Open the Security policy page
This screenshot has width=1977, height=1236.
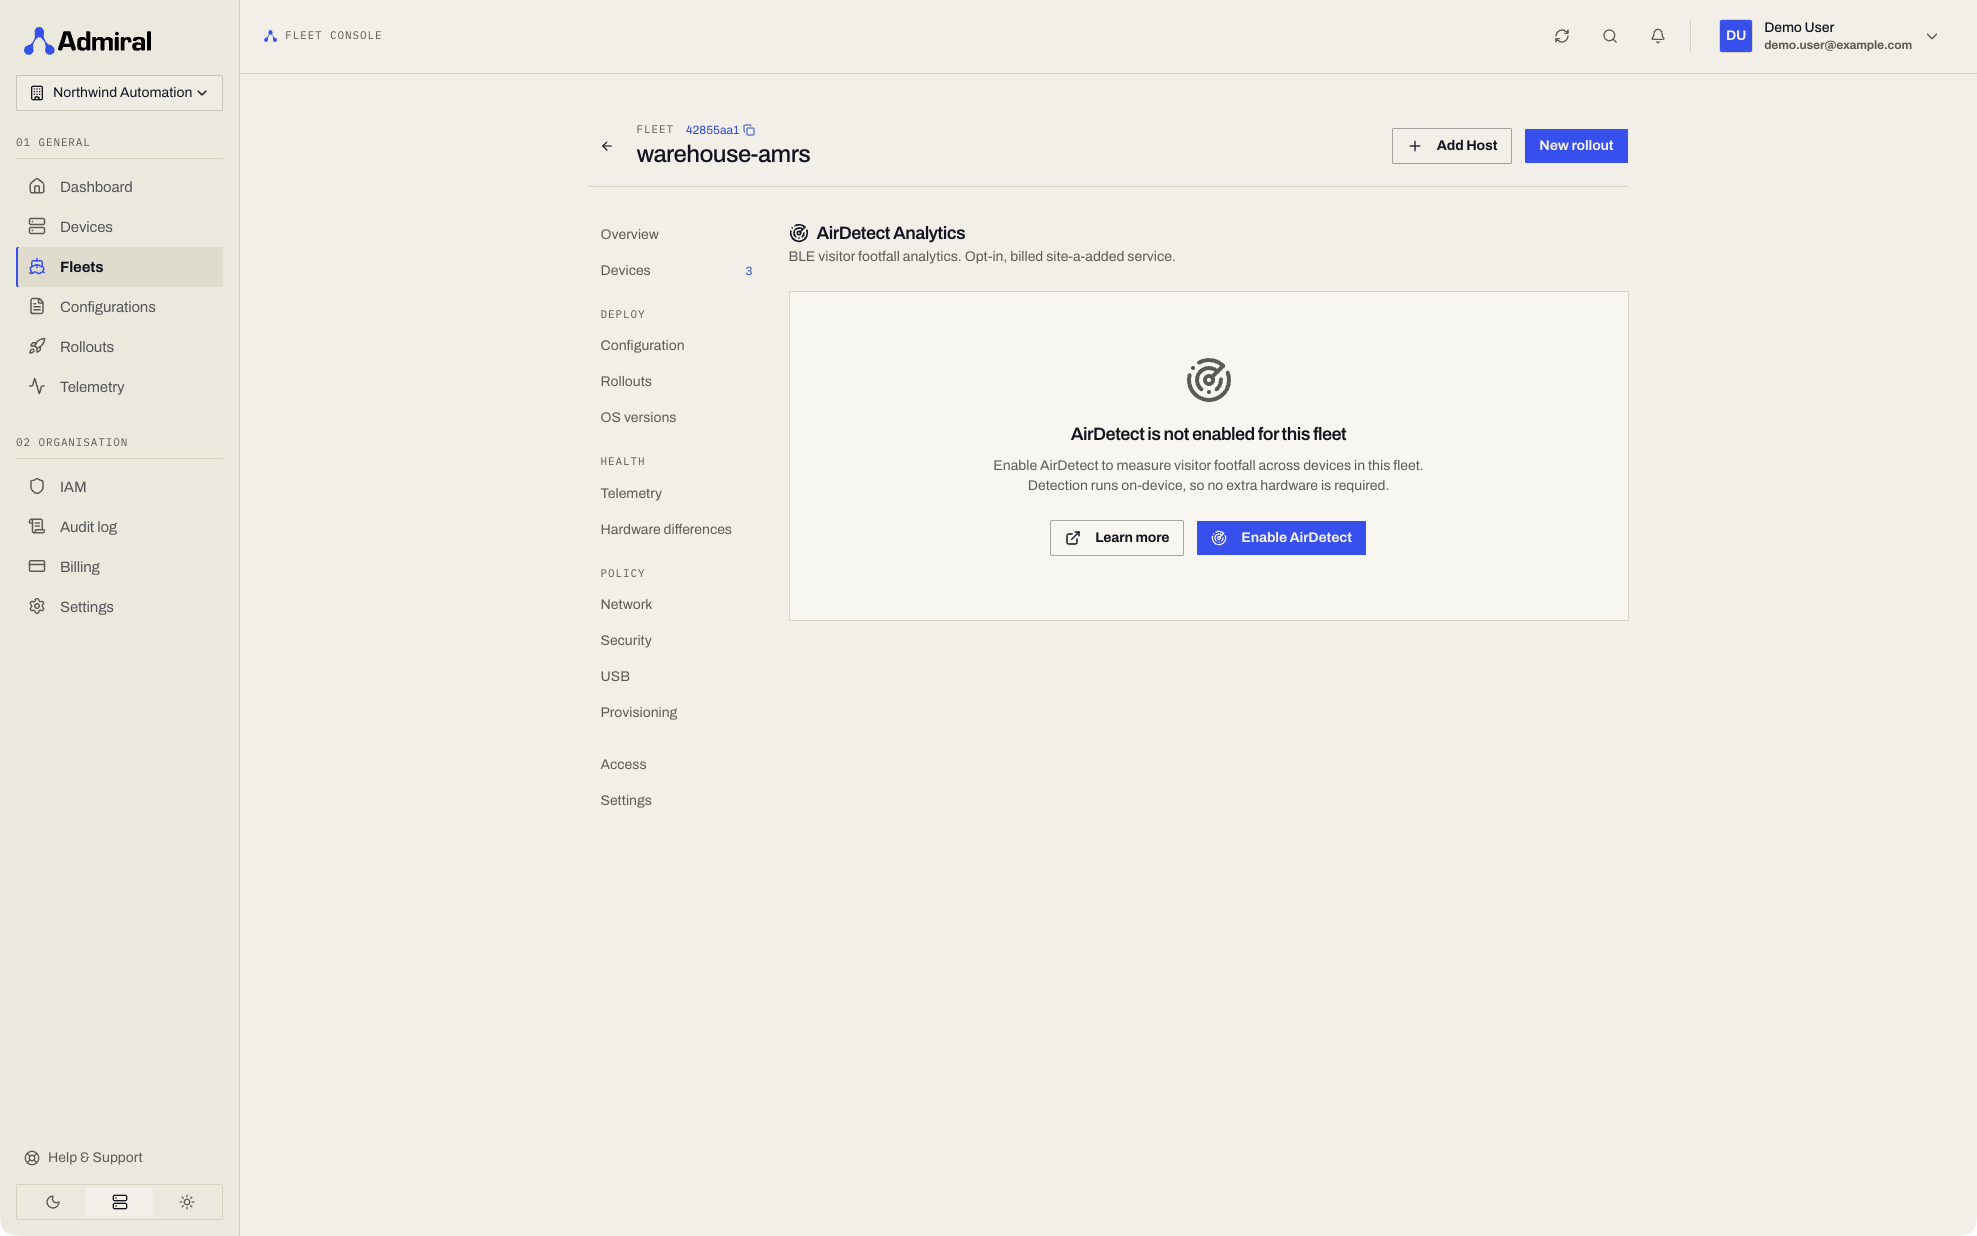676,641
